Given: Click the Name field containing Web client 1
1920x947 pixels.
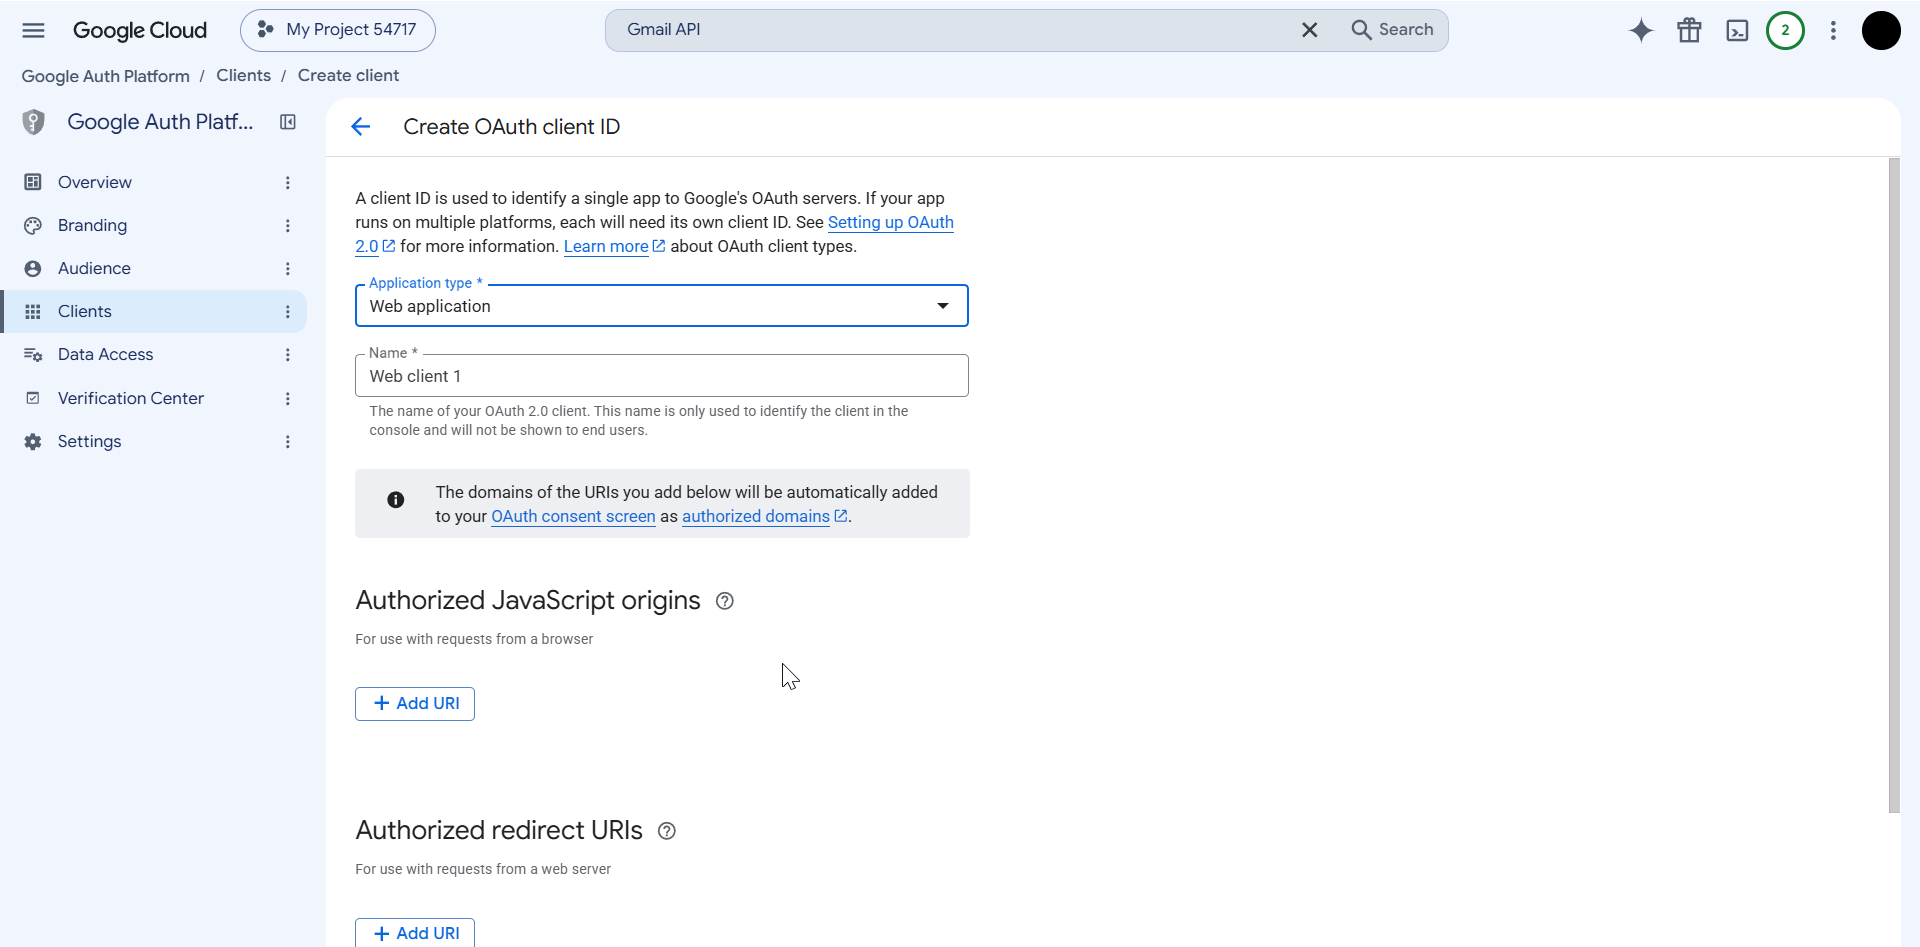Looking at the screenshot, I should [x=662, y=375].
